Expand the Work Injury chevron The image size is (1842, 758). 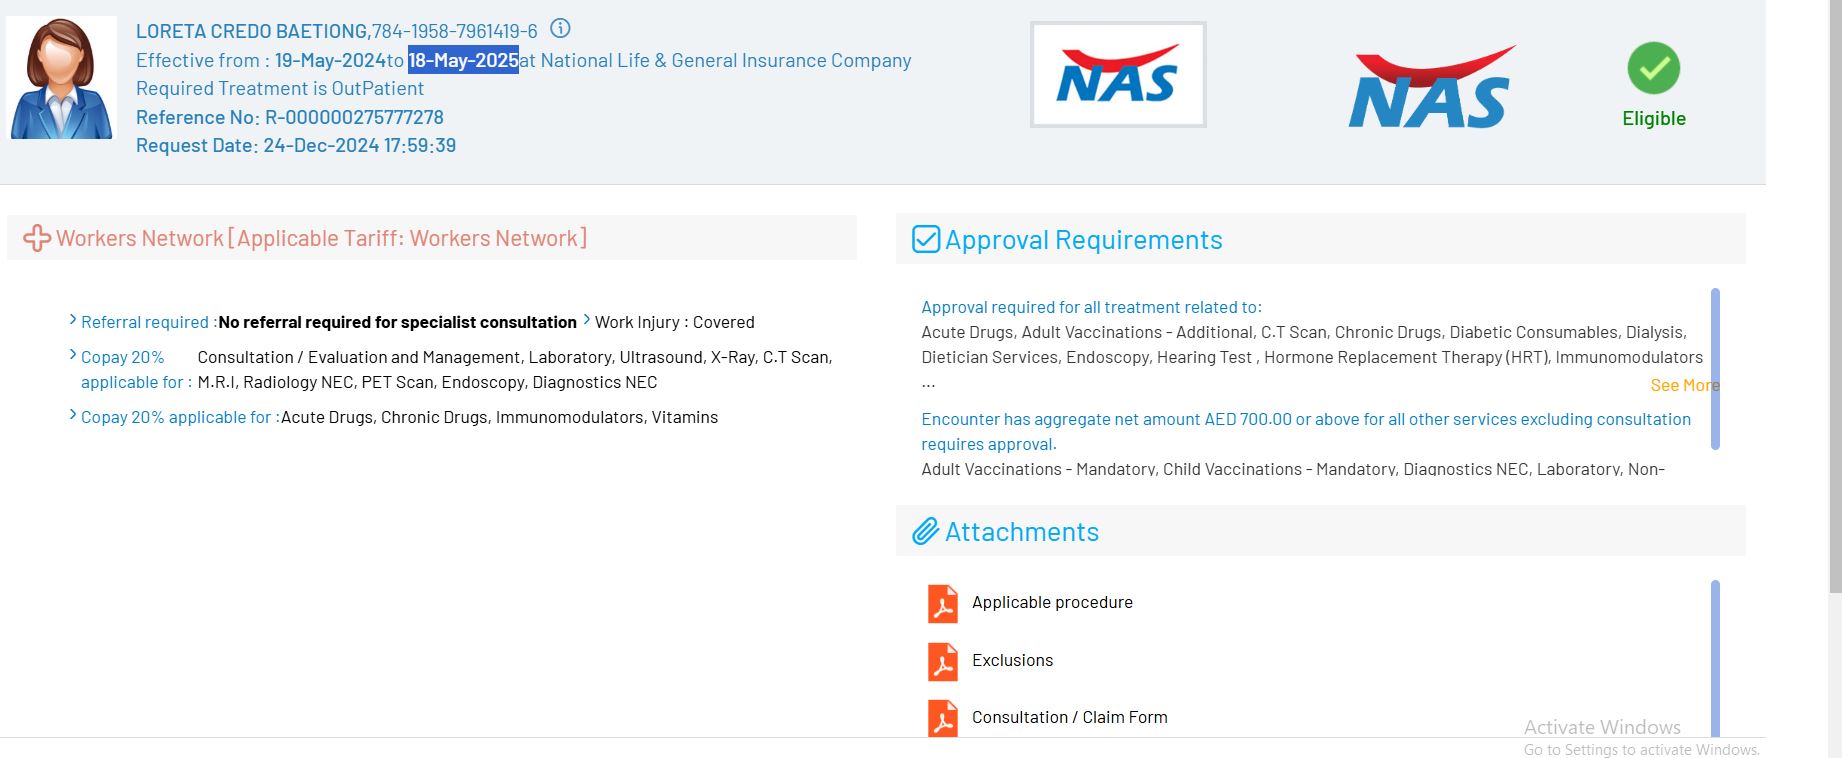(x=587, y=320)
